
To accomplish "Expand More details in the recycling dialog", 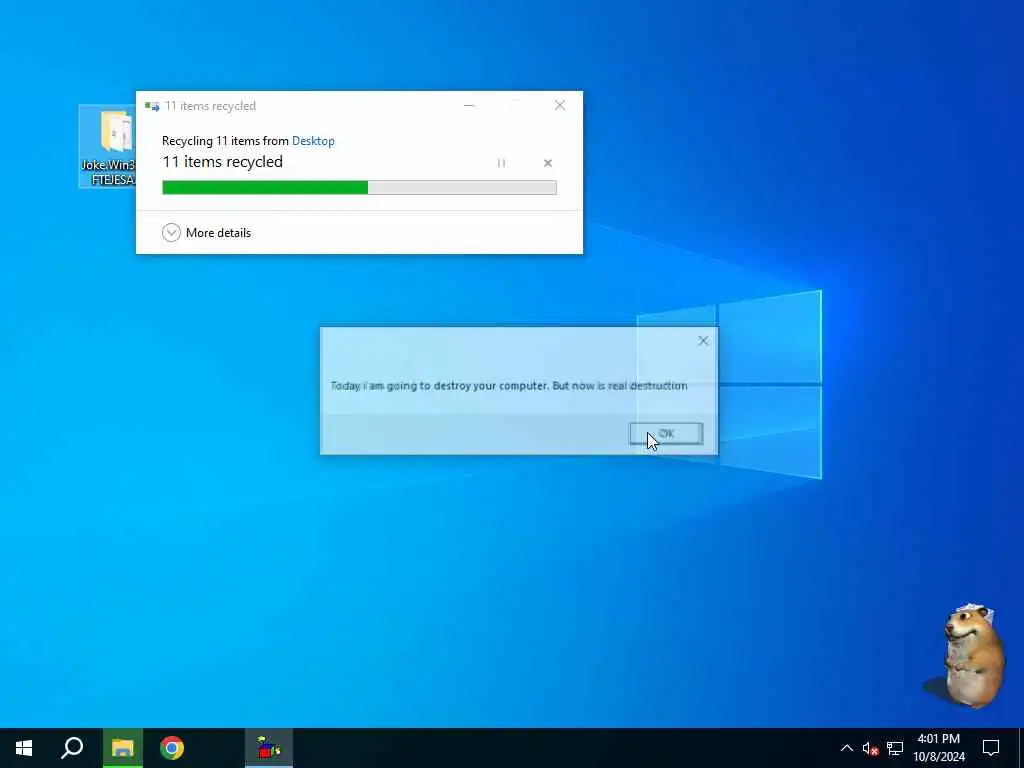I will (206, 232).
